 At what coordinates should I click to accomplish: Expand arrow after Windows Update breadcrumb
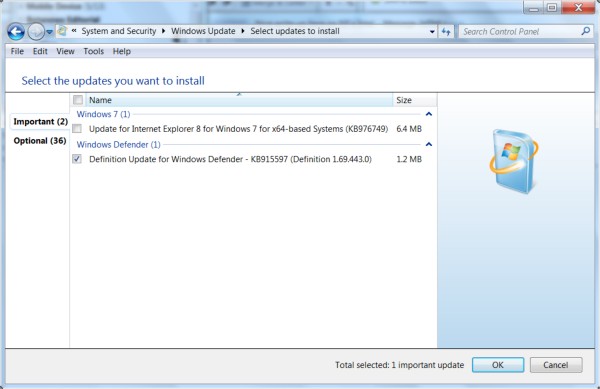[243, 31]
